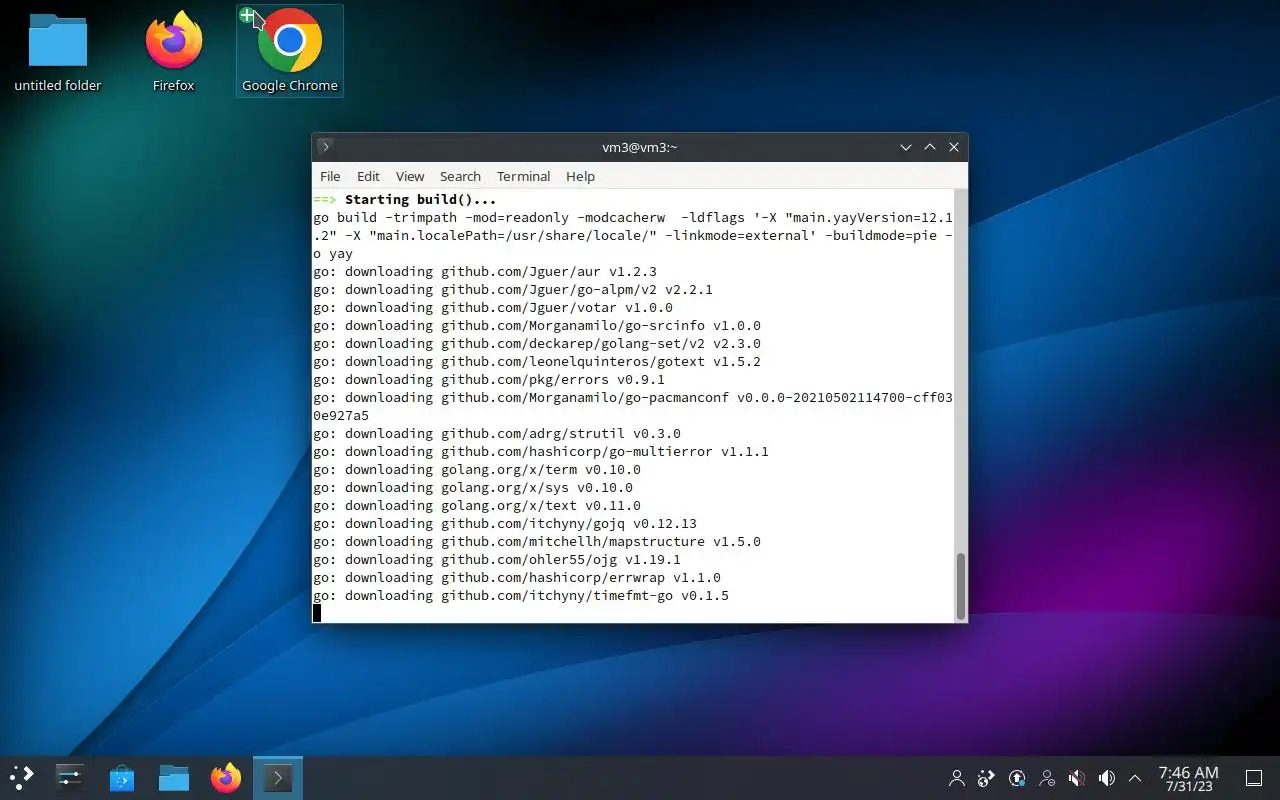The width and height of the screenshot is (1280, 800).
Task: Open the untitled folder on desktop
Action: 58,52
